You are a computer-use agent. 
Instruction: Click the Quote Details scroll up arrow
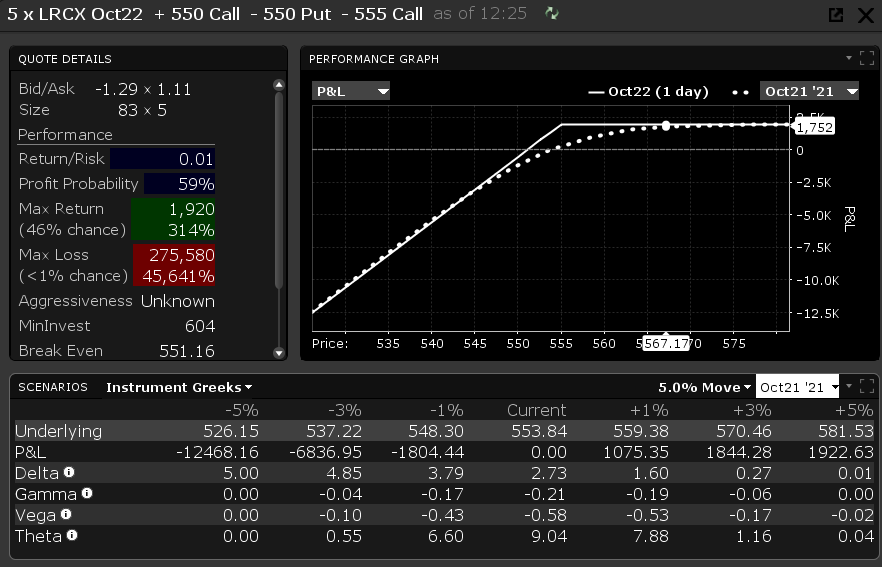click(x=278, y=85)
